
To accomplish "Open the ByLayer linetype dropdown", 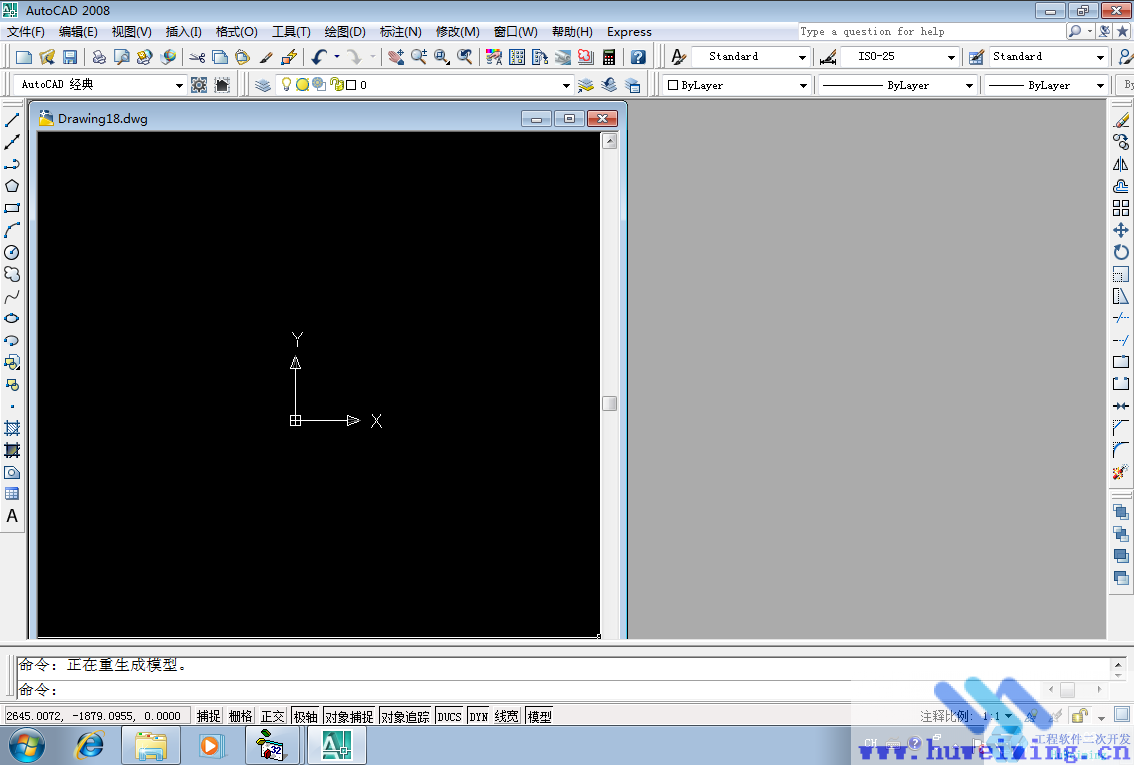I will click(x=969, y=85).
